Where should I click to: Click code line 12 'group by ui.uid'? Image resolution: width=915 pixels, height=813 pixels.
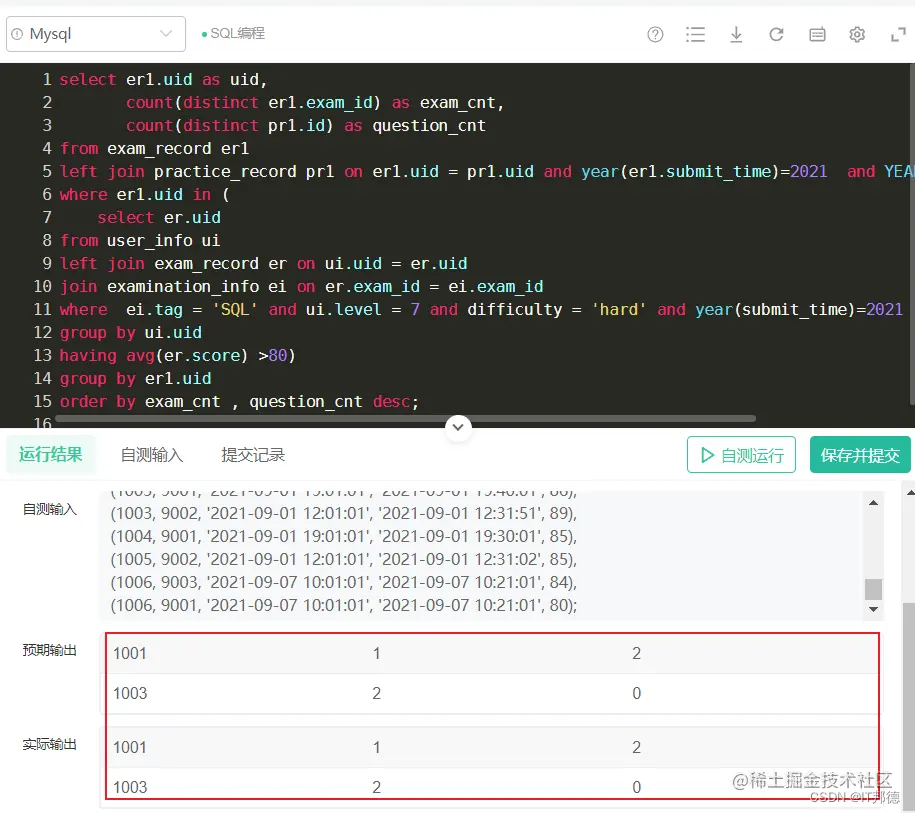(x=131, y=333)
